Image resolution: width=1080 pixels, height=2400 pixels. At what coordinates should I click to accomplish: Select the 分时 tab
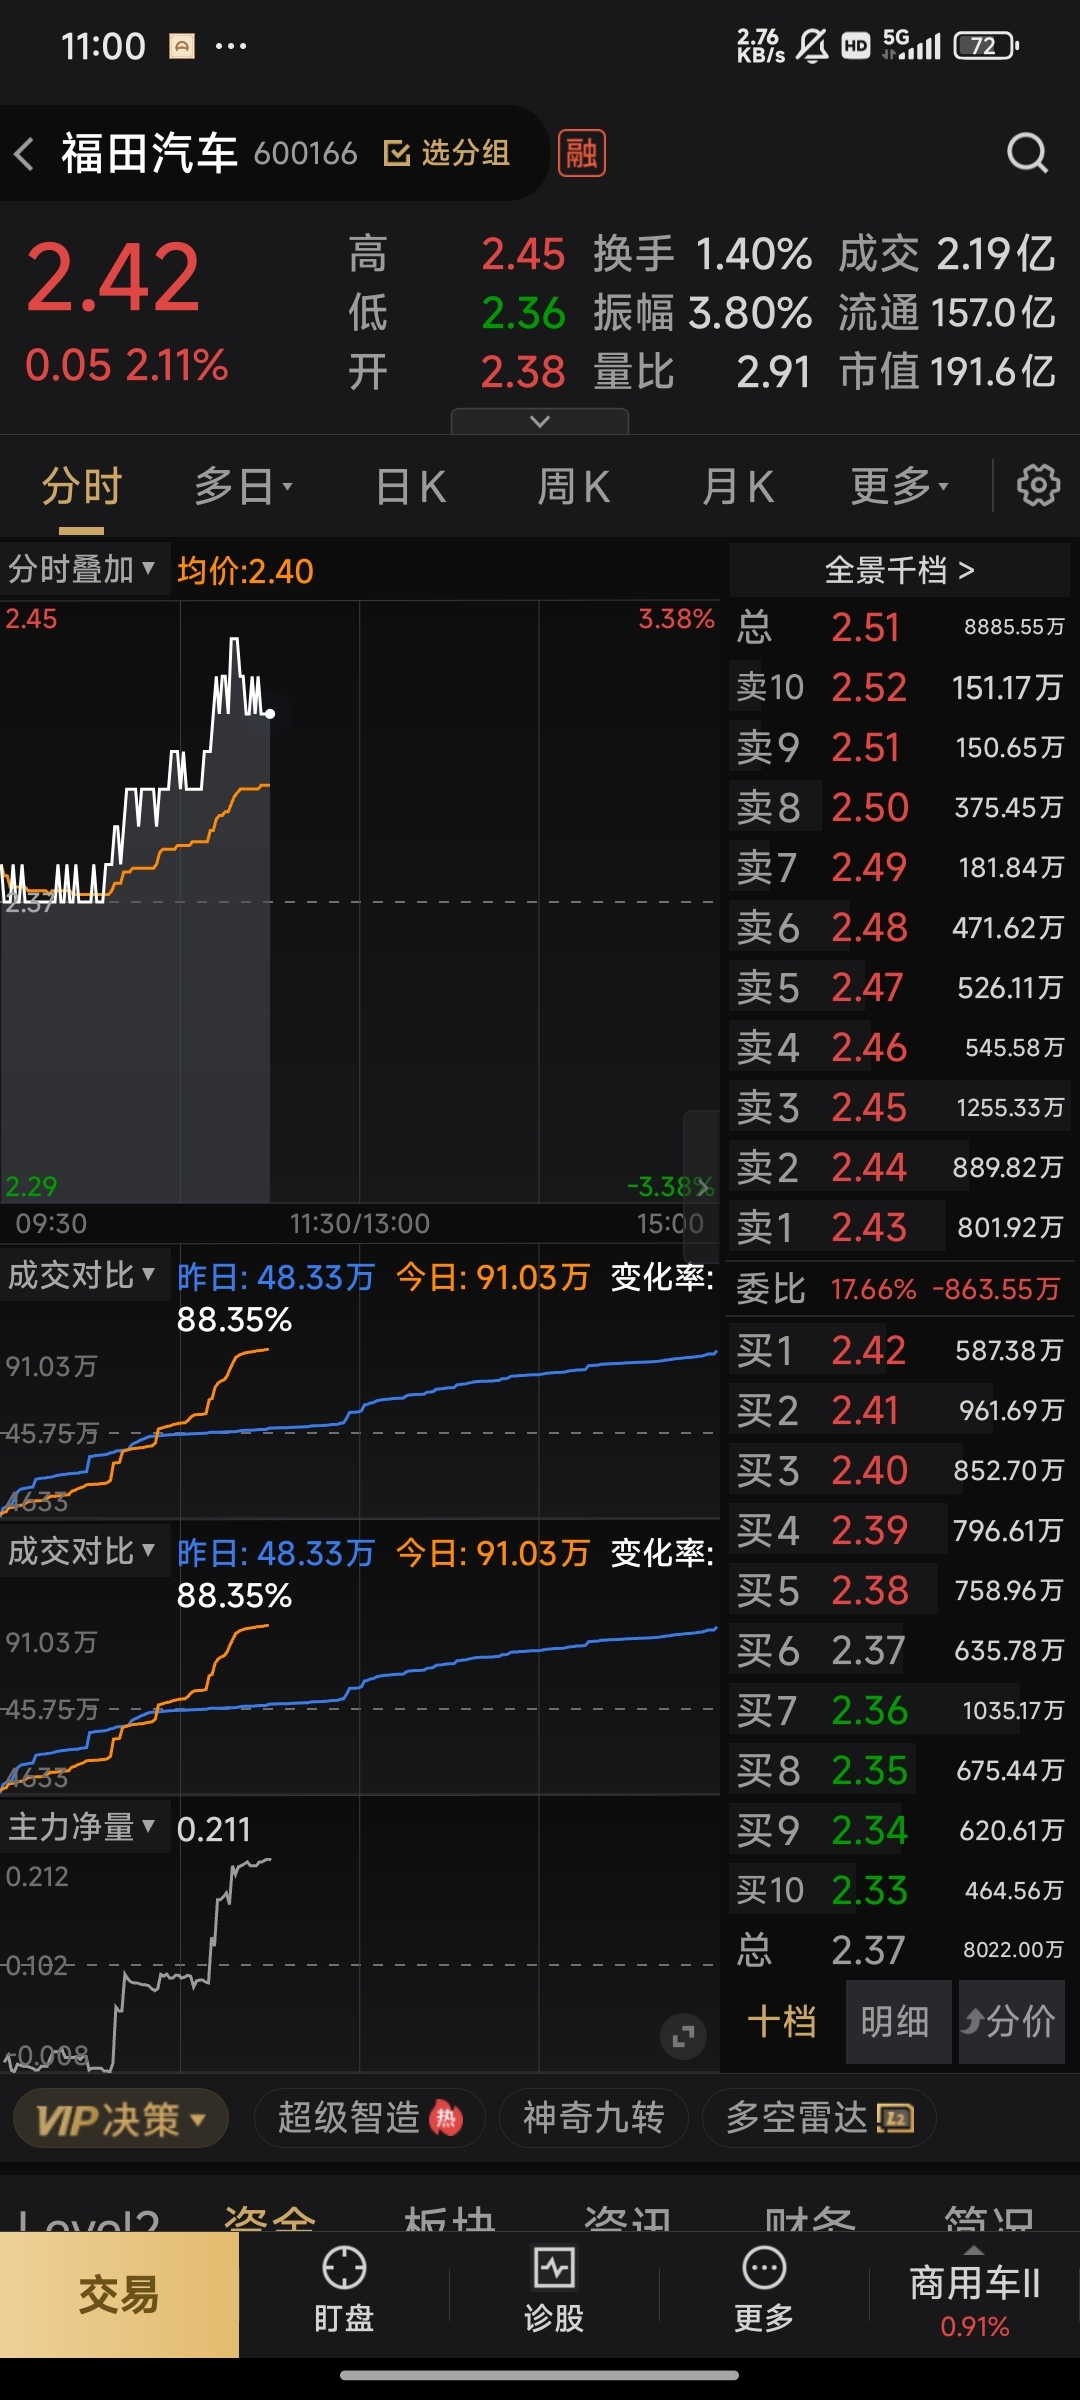click(82, 487)
